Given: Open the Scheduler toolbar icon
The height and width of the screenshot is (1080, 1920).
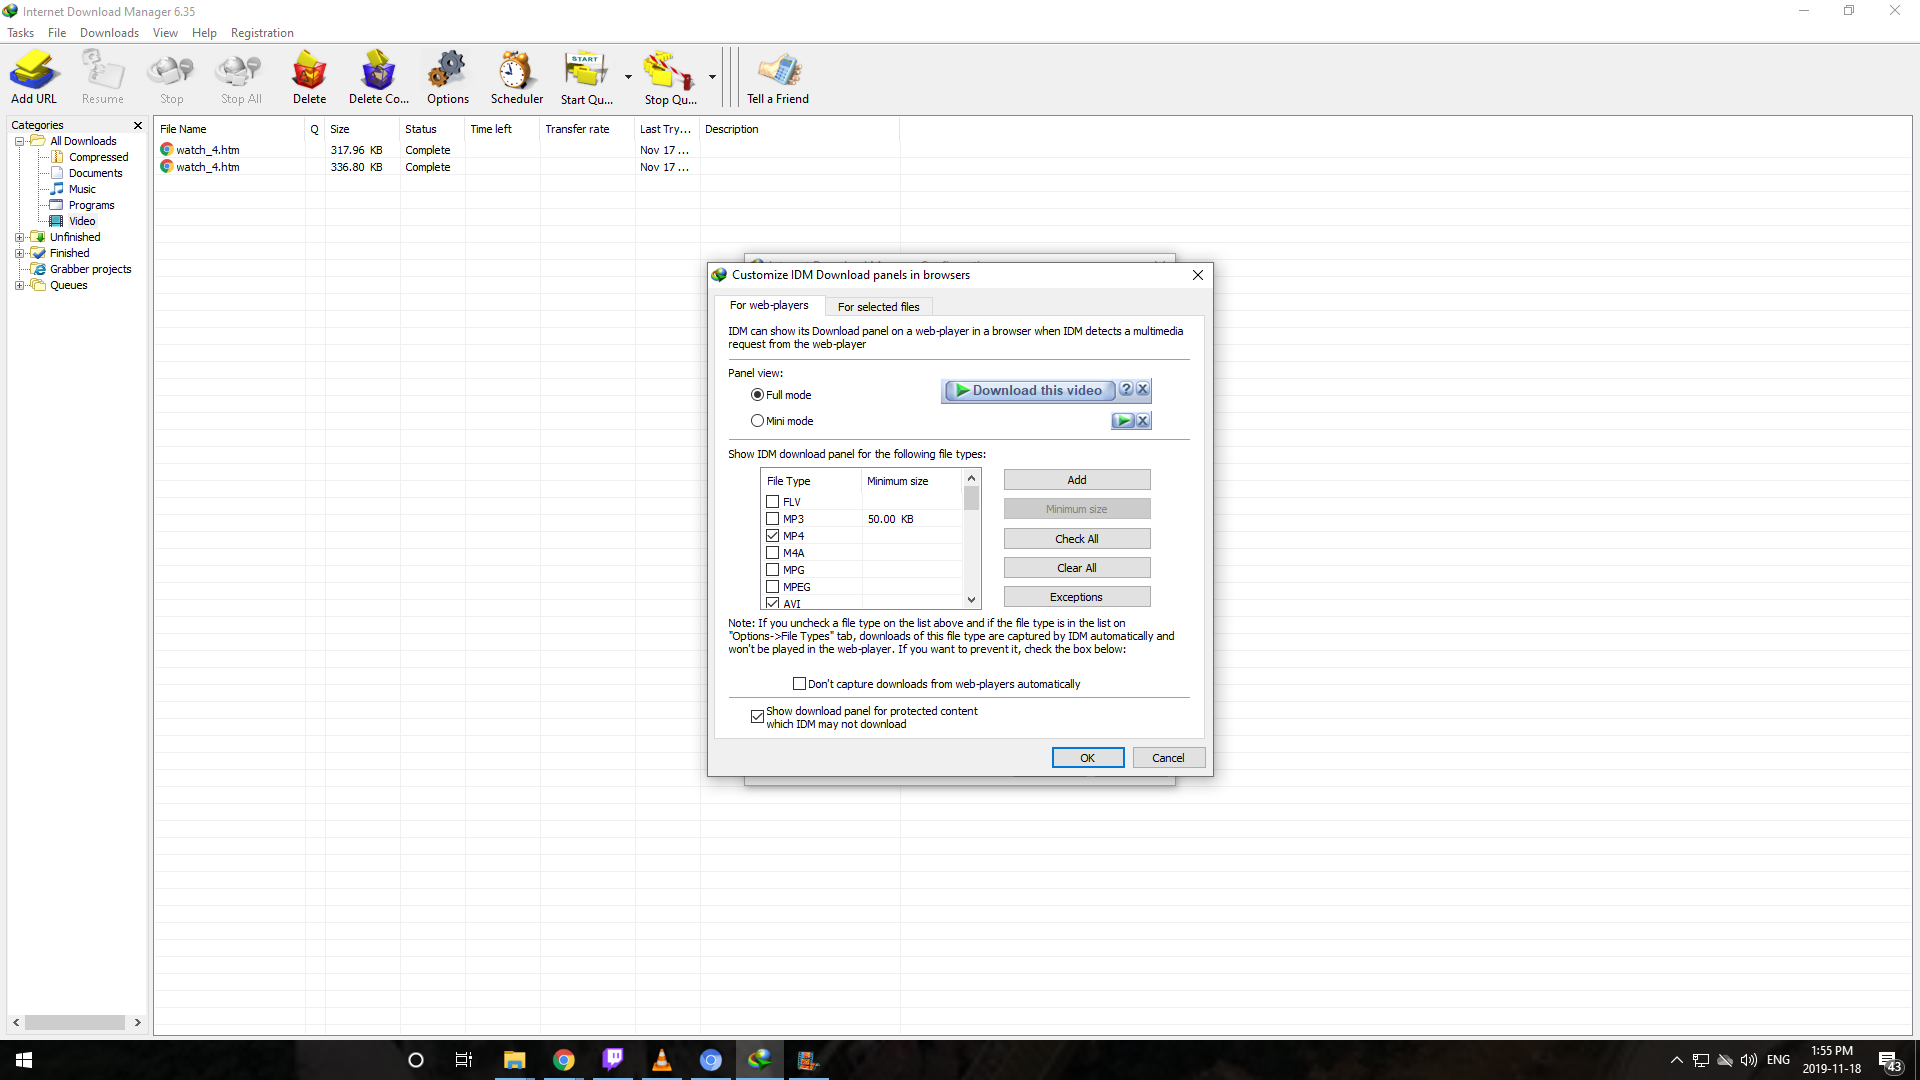Looking at the screenshot, I should coord(517,77).
